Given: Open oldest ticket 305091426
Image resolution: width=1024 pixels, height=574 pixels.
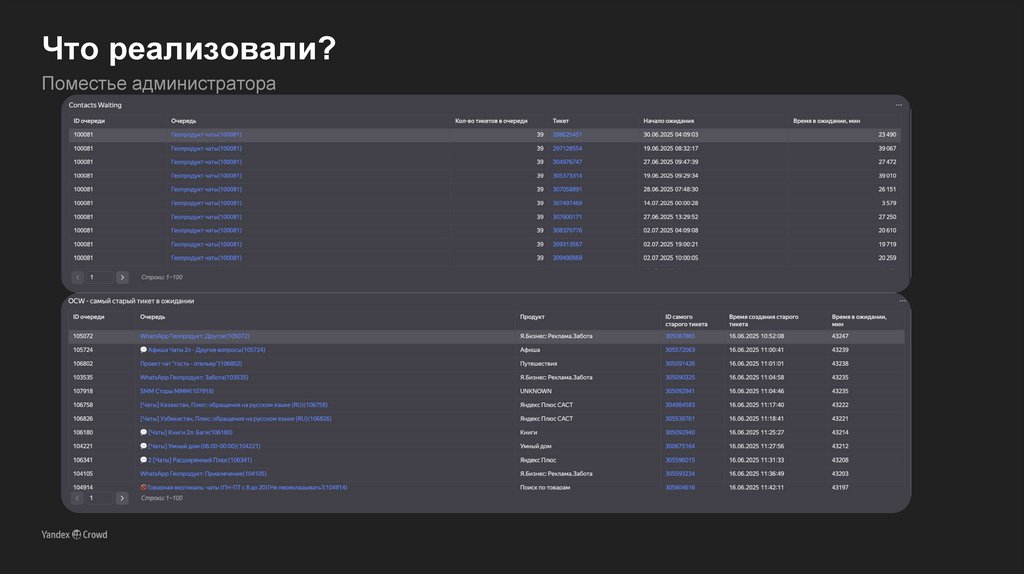Looking at the screenshot, I should coord(680,364).
